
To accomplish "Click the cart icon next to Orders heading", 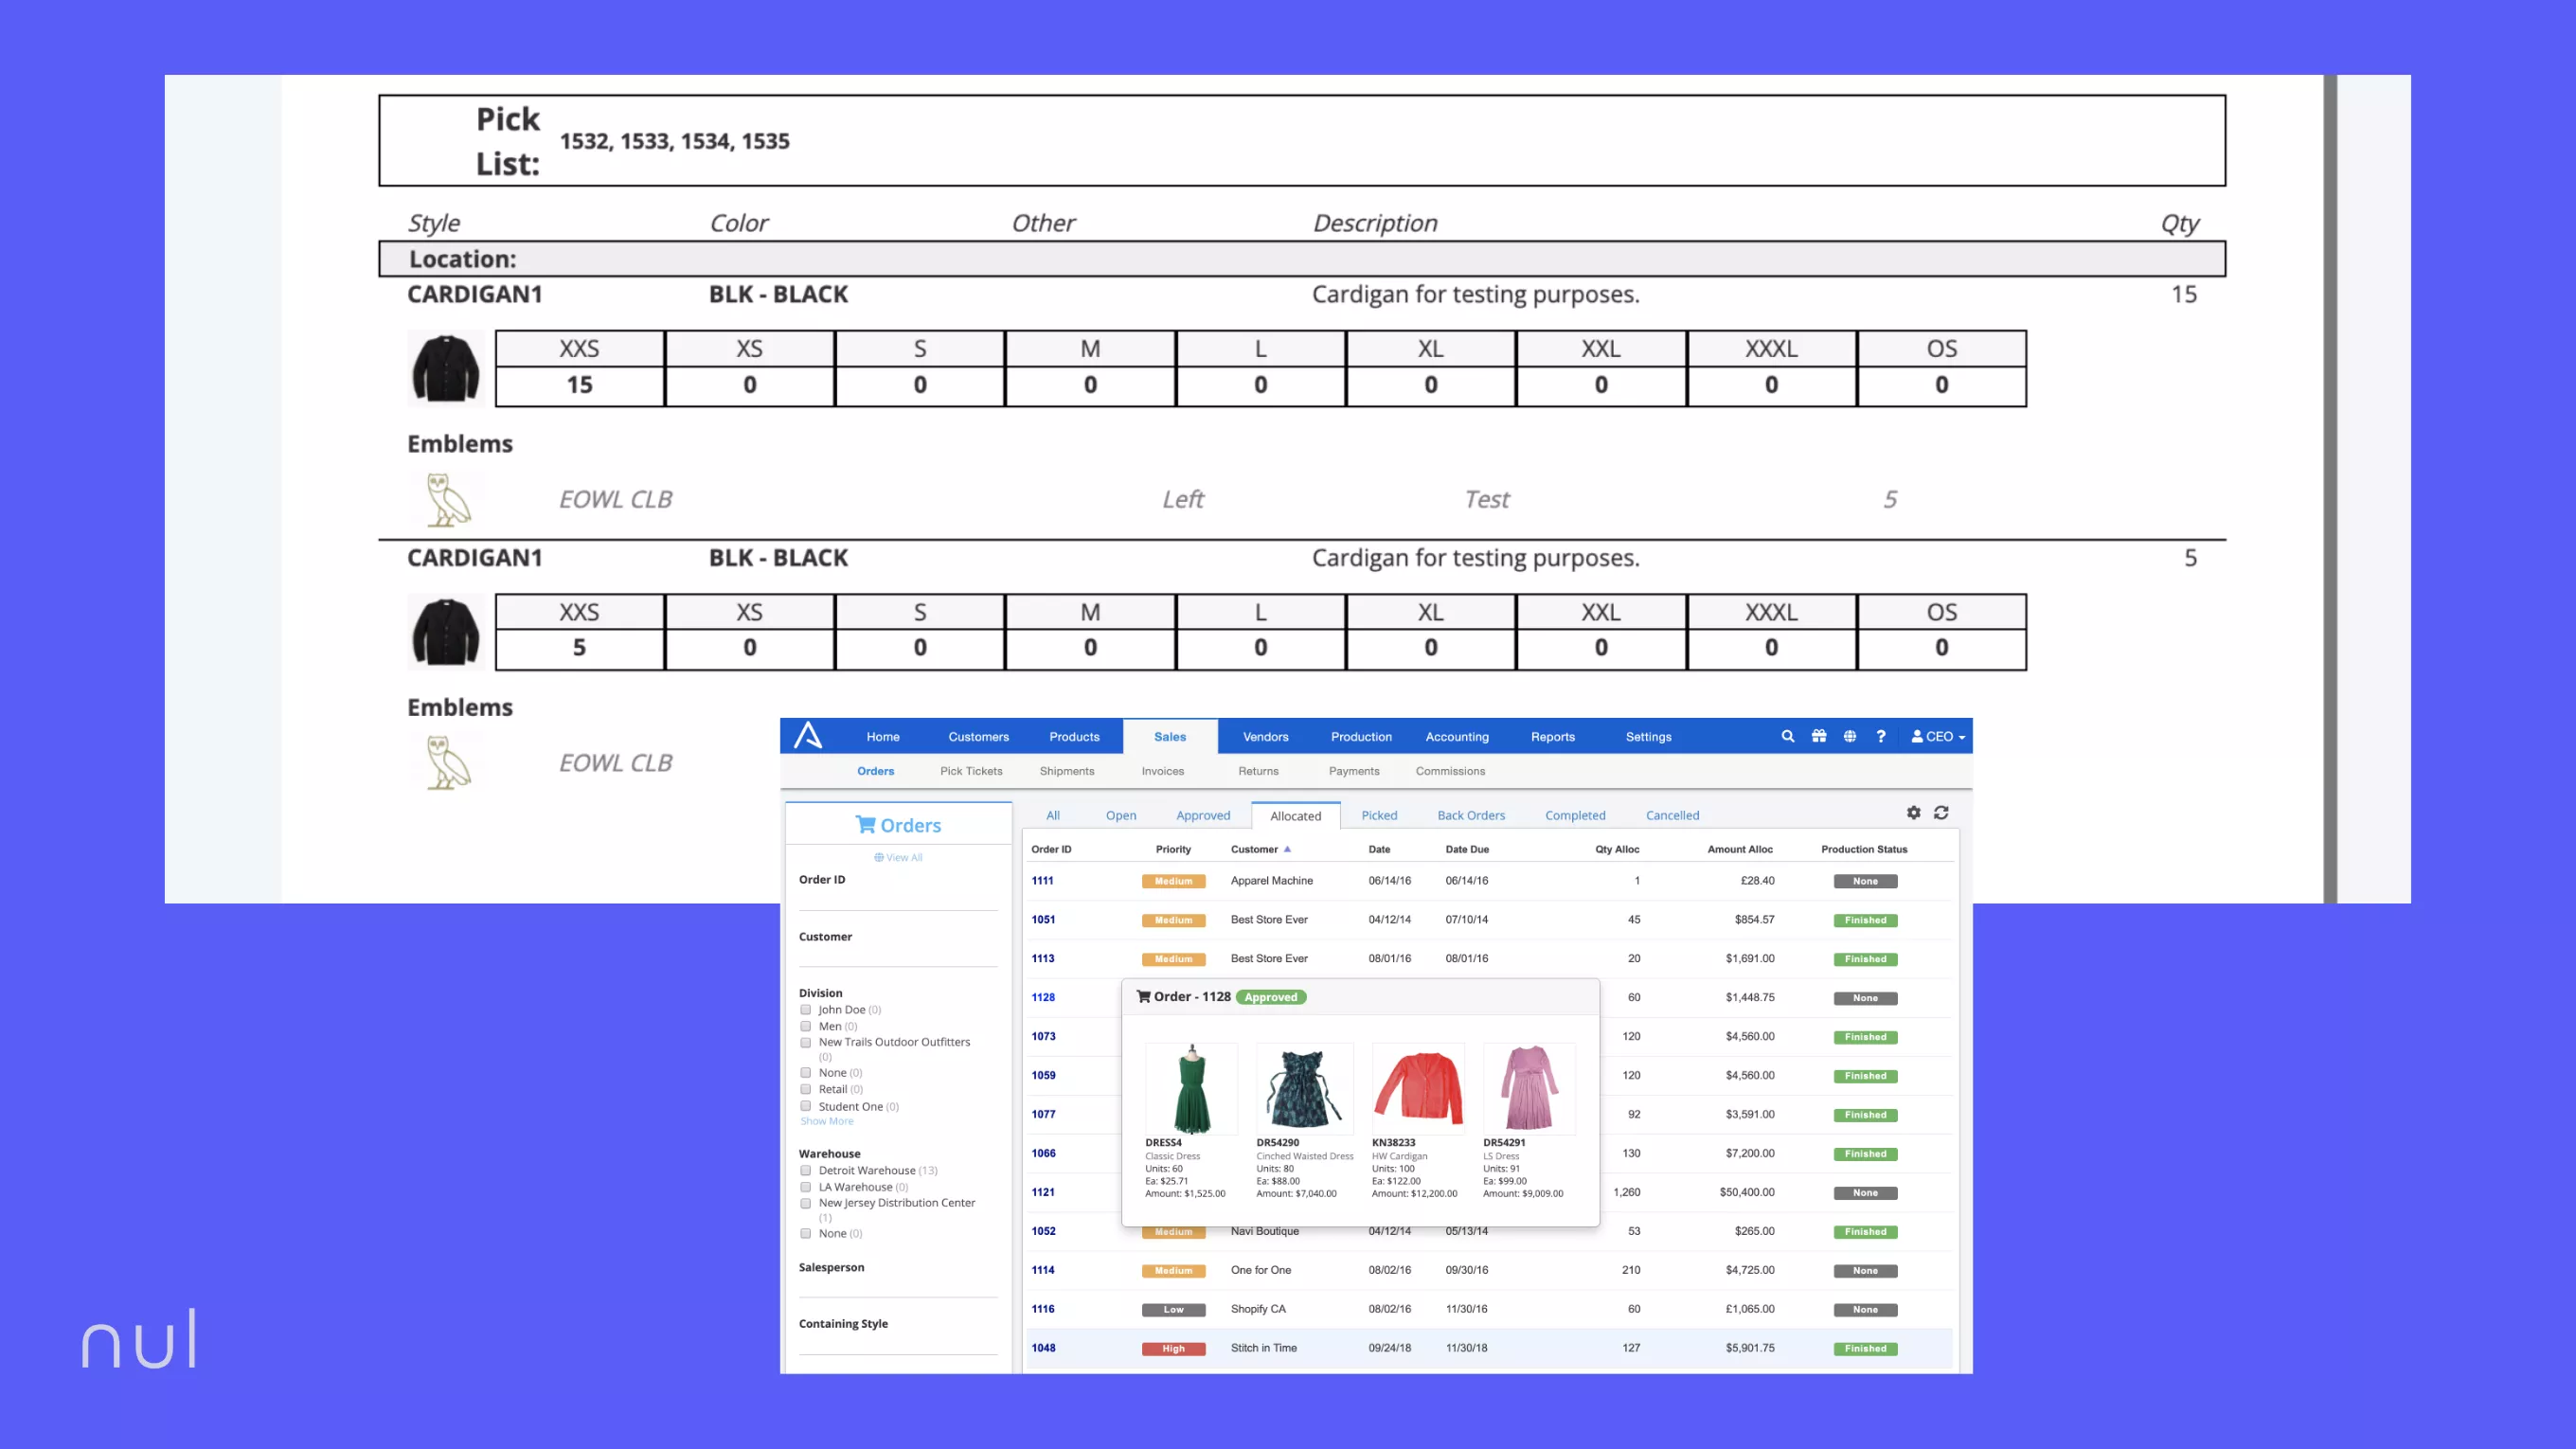I will pos(866,825).
